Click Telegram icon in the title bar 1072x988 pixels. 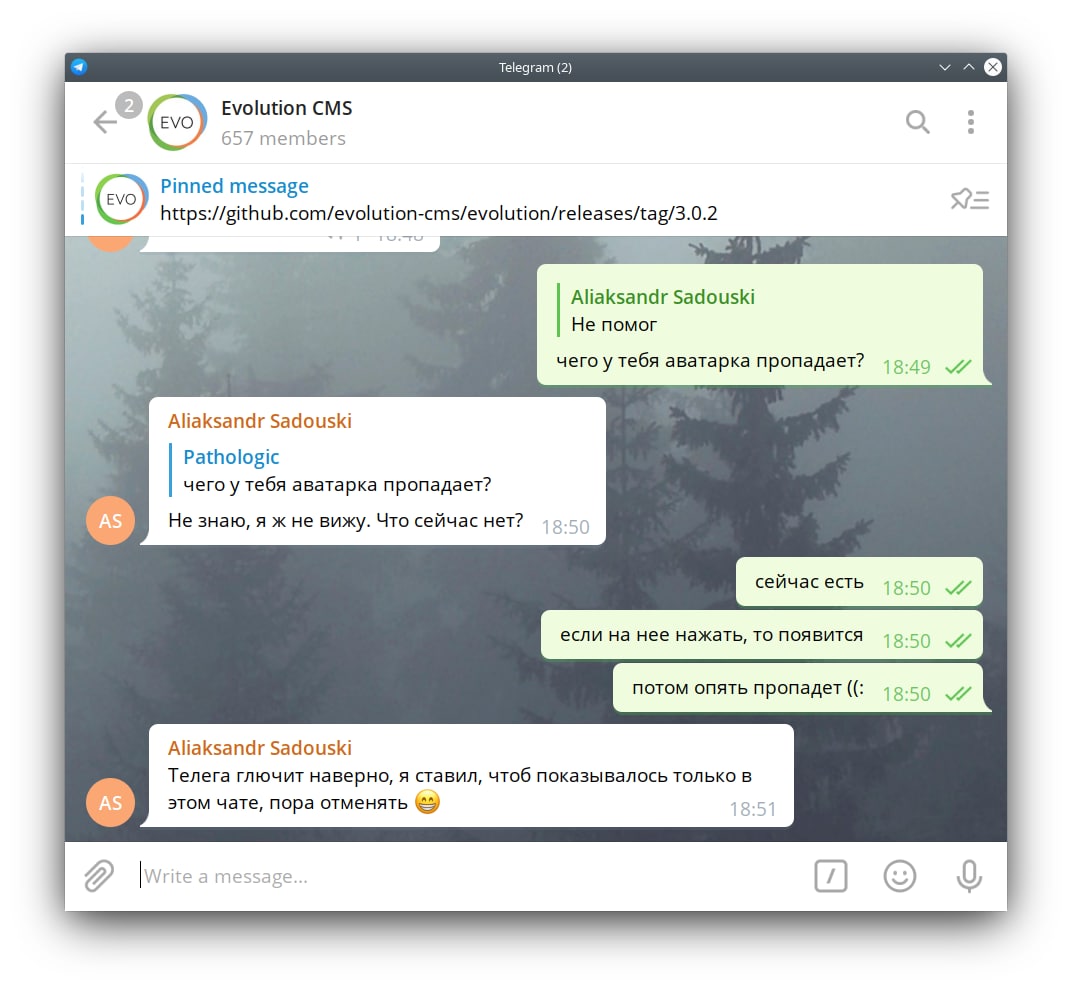(x=79, y=67)
